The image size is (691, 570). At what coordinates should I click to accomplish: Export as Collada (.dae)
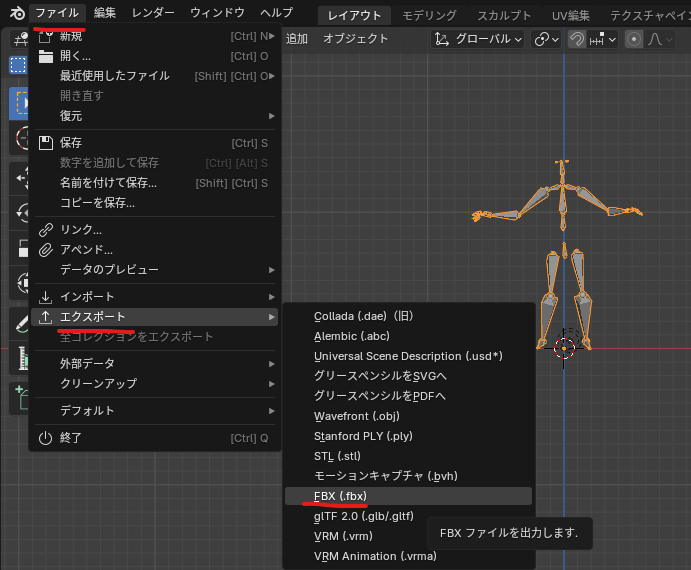click(x=409, y=316)
